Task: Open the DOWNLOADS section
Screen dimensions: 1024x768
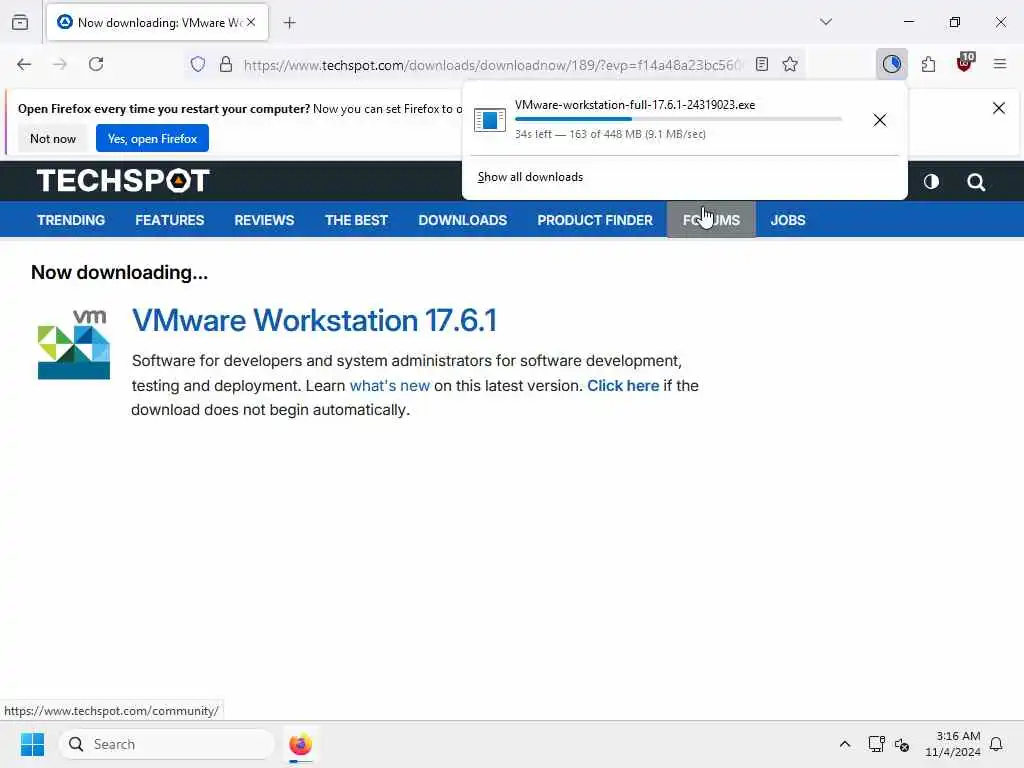Action: (x=463, y=220)
